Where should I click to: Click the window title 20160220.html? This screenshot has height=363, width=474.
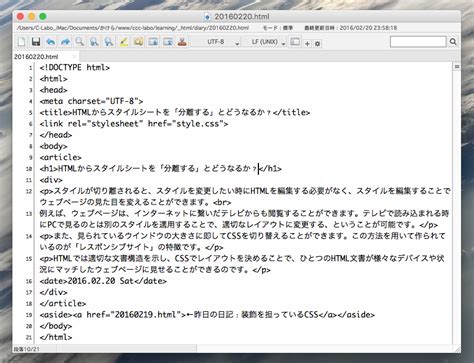coord(242,17)
